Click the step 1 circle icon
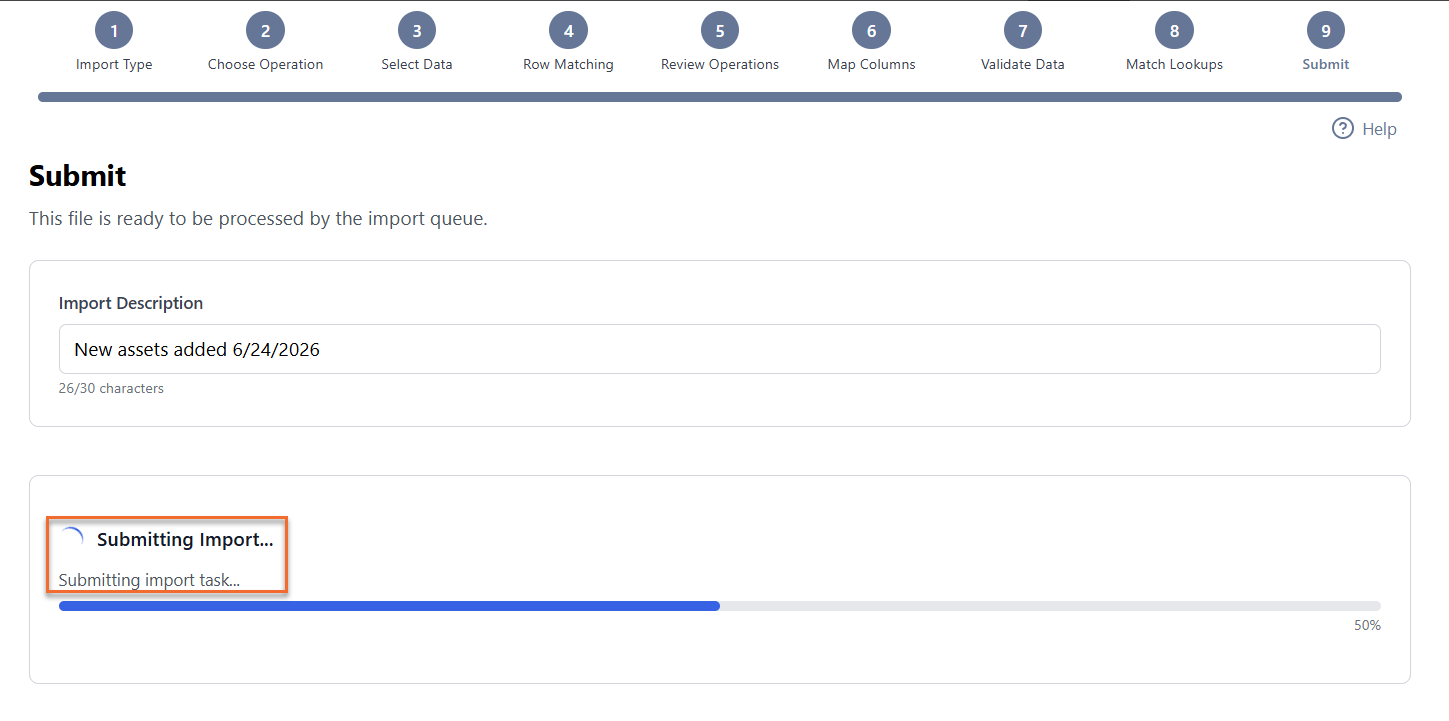The width and height of the screenshot is (1449, 721). 114,31
